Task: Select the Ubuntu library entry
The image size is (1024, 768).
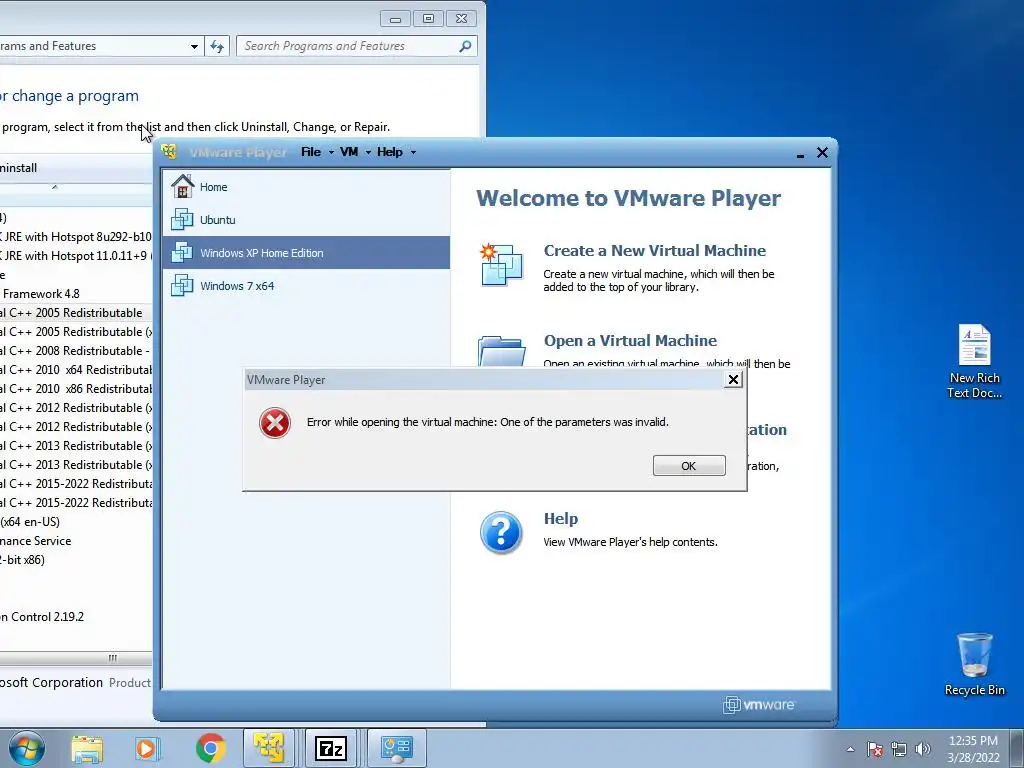Action: tap(306, 220)
